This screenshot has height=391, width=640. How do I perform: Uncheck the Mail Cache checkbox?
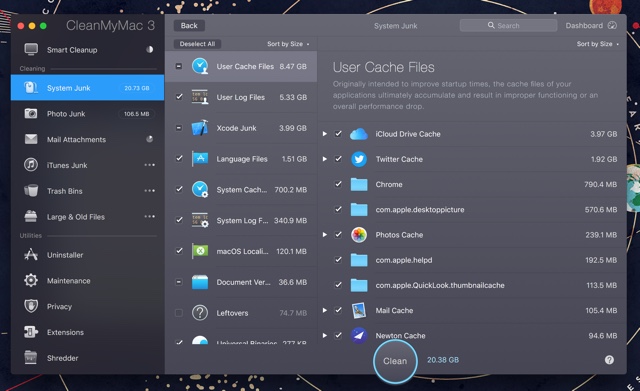pyautogui.click(x=338, y=310)
